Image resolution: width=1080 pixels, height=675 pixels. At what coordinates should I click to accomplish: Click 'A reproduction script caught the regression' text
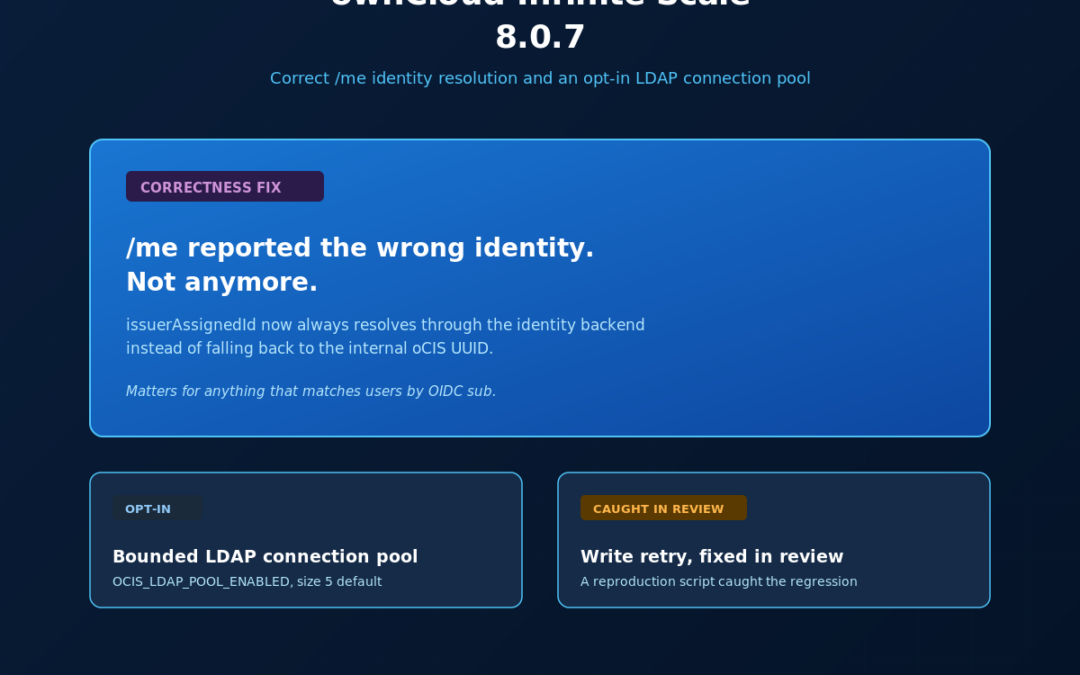pos(718,582)
